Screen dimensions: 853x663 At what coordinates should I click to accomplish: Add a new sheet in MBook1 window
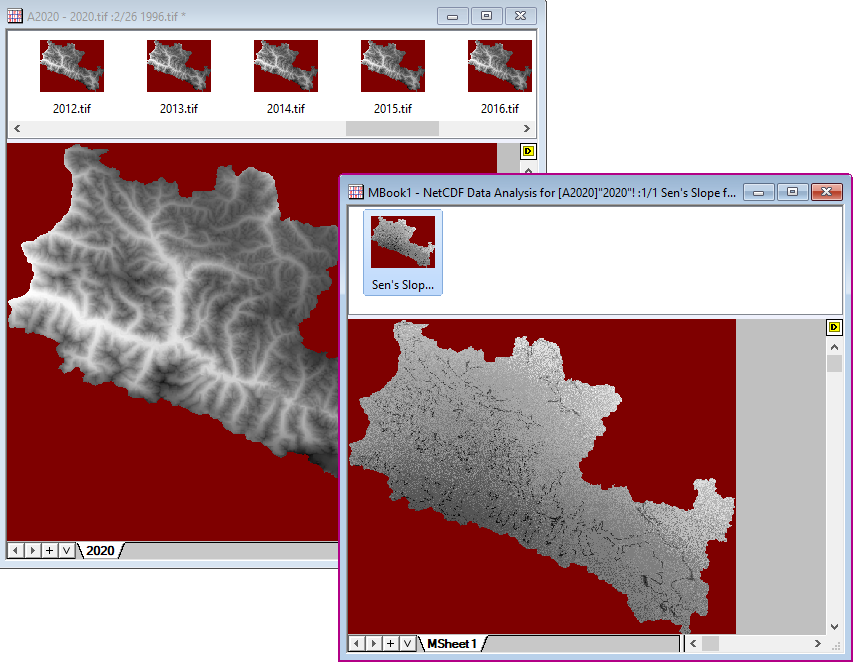tap(390, 643)
